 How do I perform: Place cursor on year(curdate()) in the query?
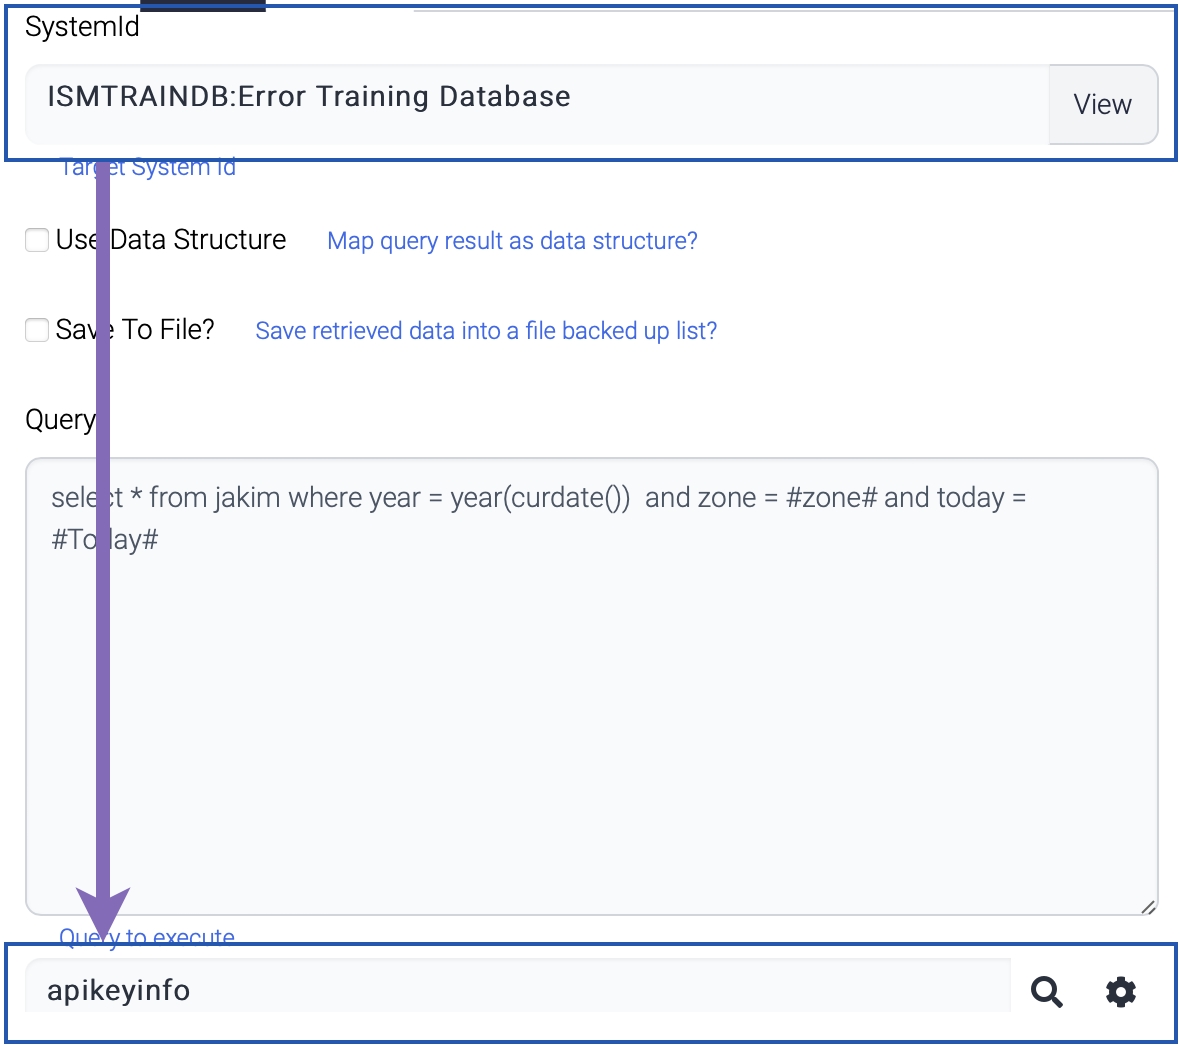point(540,498)
